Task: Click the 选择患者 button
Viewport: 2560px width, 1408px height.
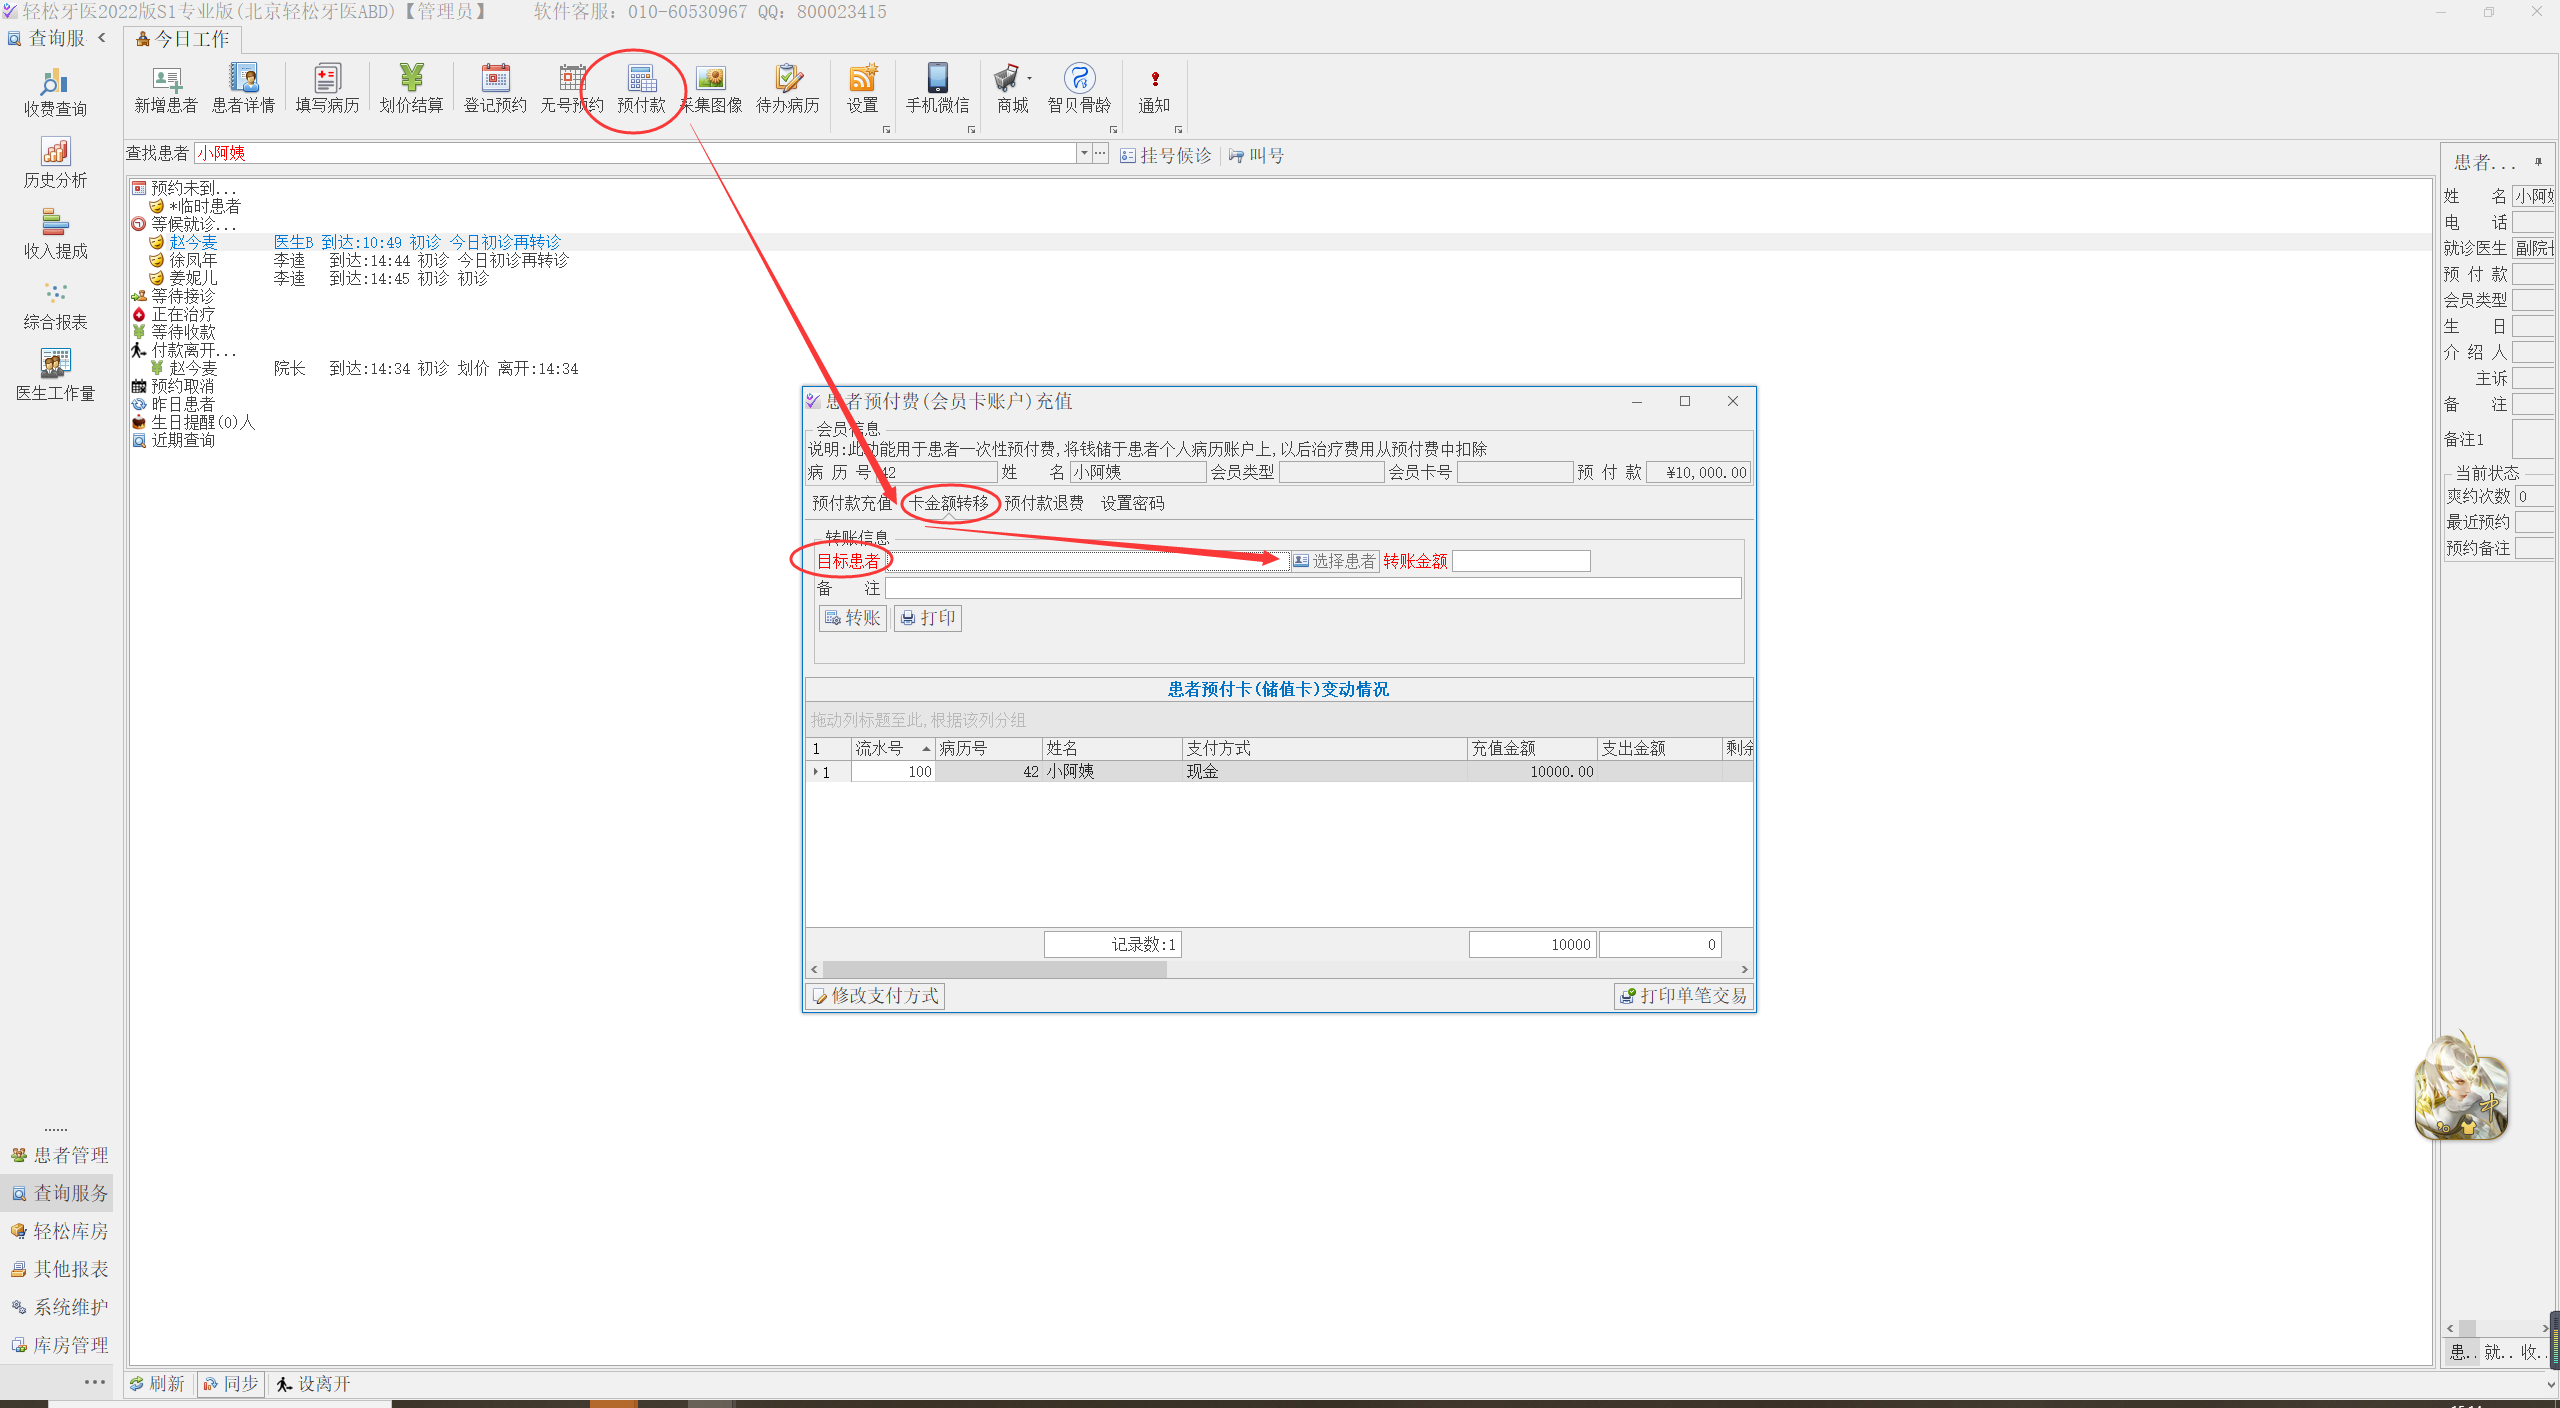Action: (1334, 561)
